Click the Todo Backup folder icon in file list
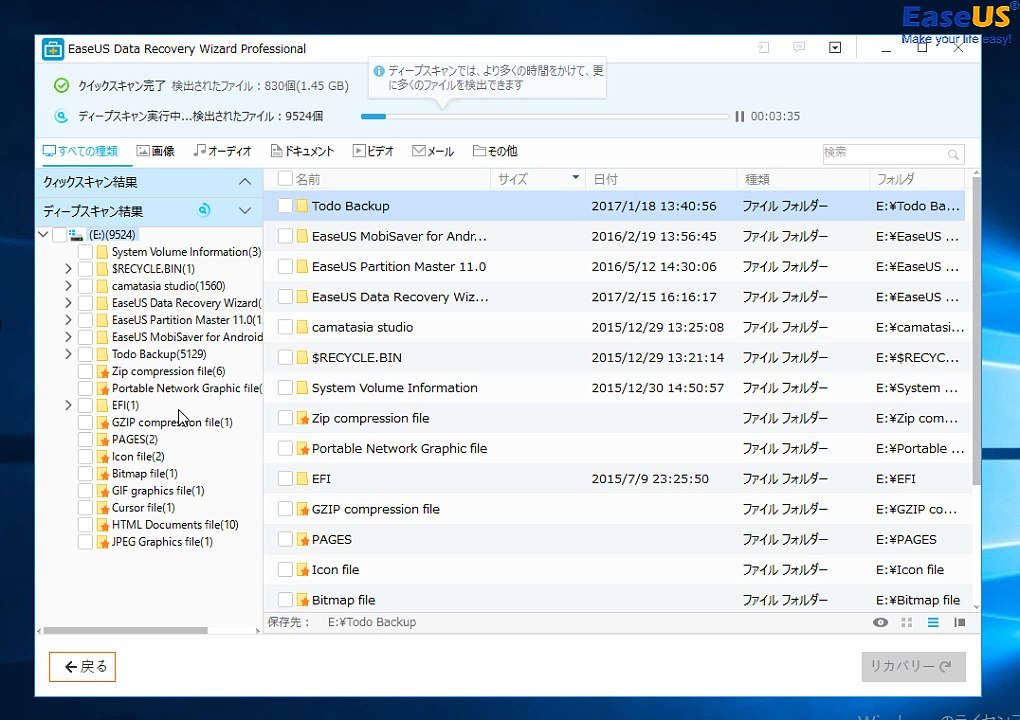This screenshot has width=1020, height=720. pos(302,206)
